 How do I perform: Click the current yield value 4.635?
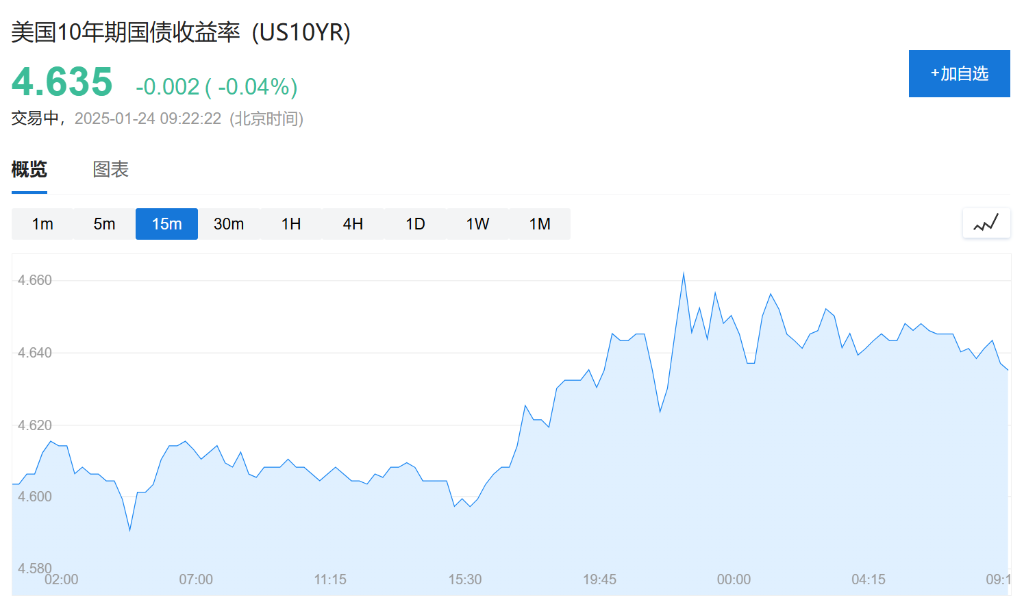coord(62,82)
